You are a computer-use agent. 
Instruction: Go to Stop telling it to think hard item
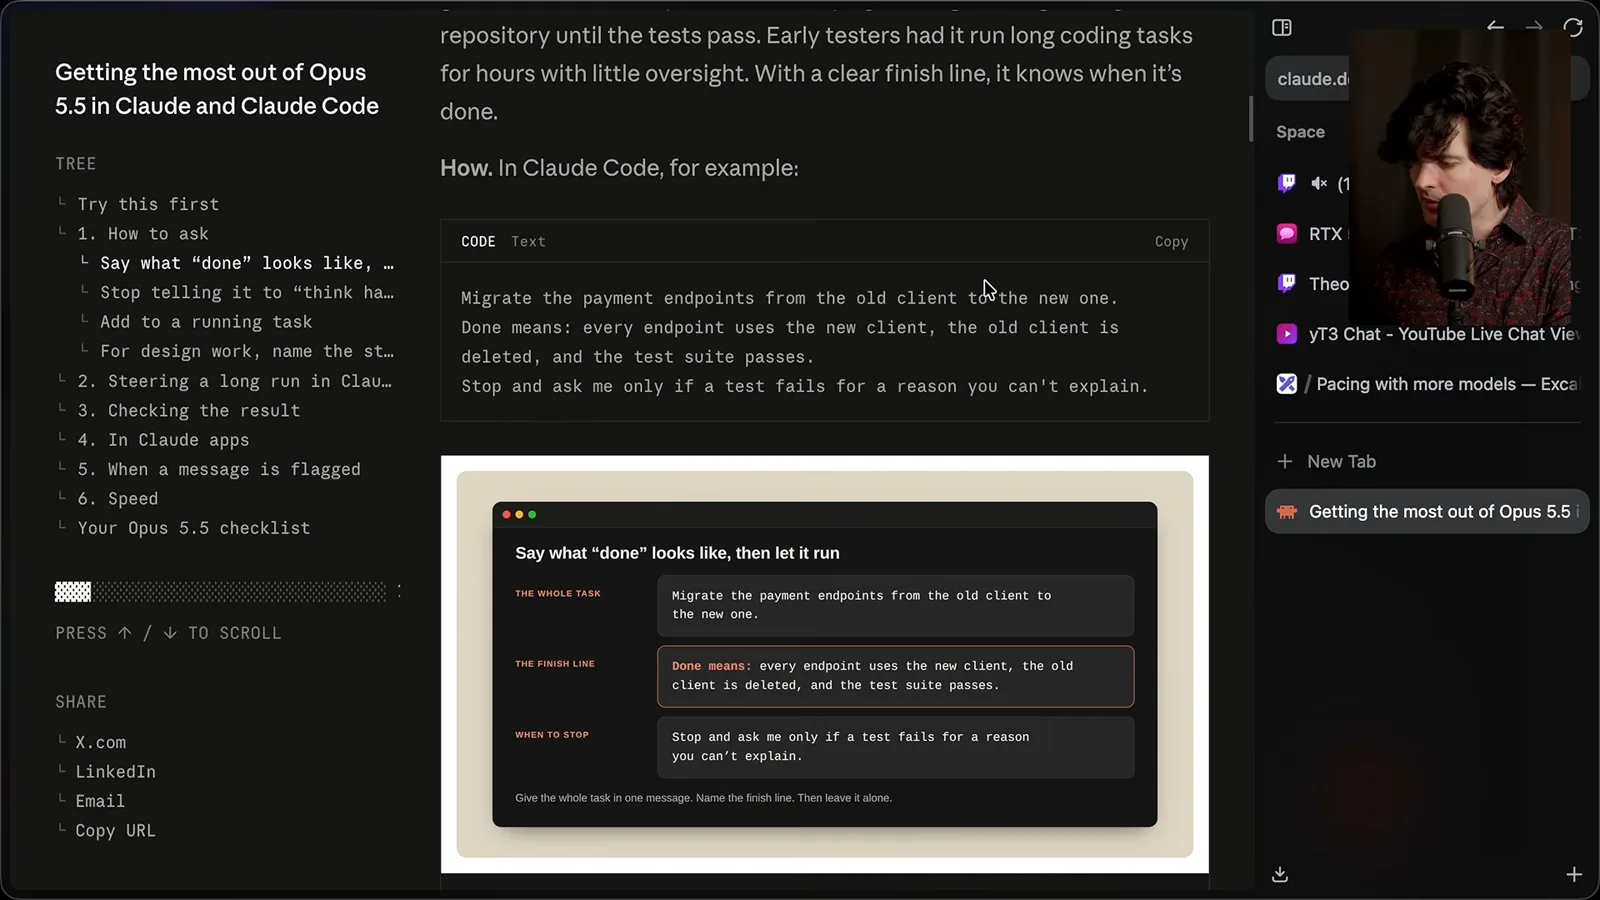coord(247,292)
